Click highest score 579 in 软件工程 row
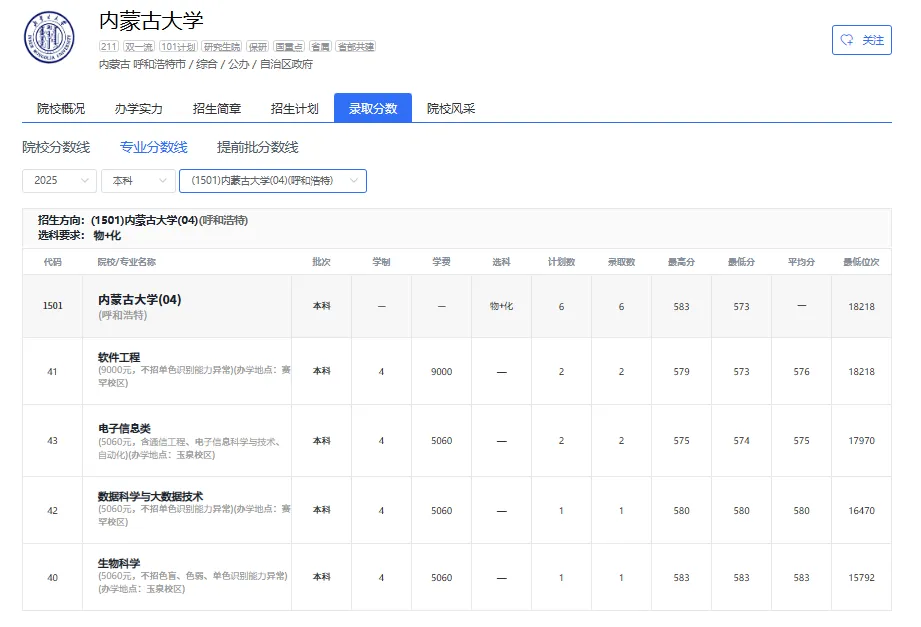The height and width of the screenshot is (627, 921). [681, 371]
